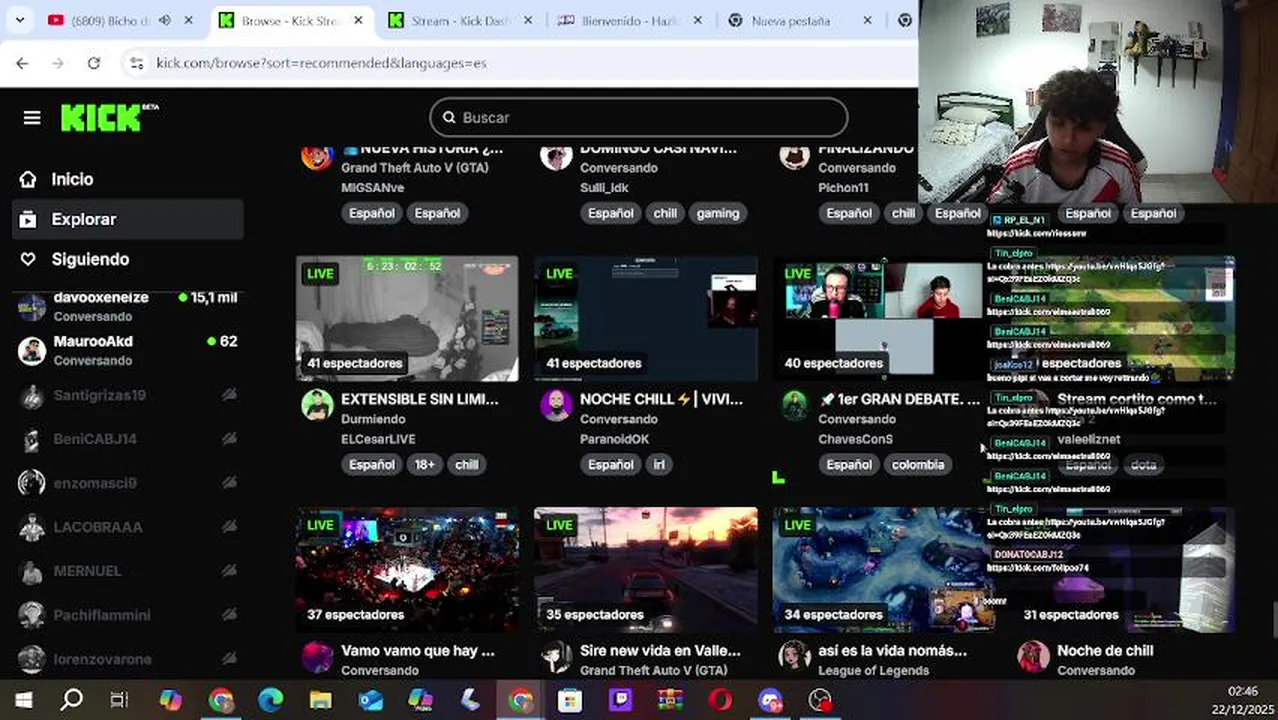
Task: Open ELCesarLIVE channel avatar
Action: (318, 405)
